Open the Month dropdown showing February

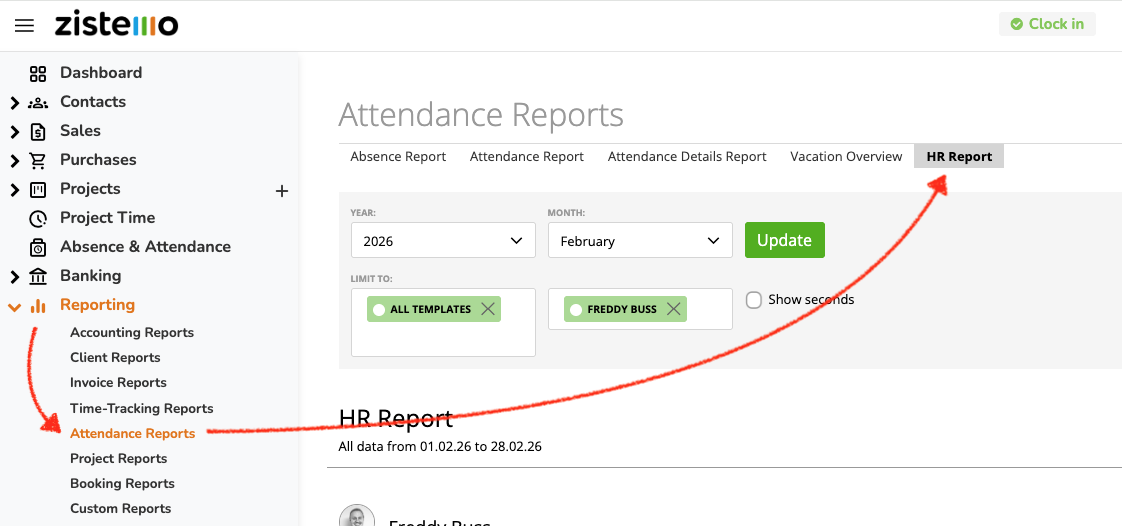[x=640, y=241]
